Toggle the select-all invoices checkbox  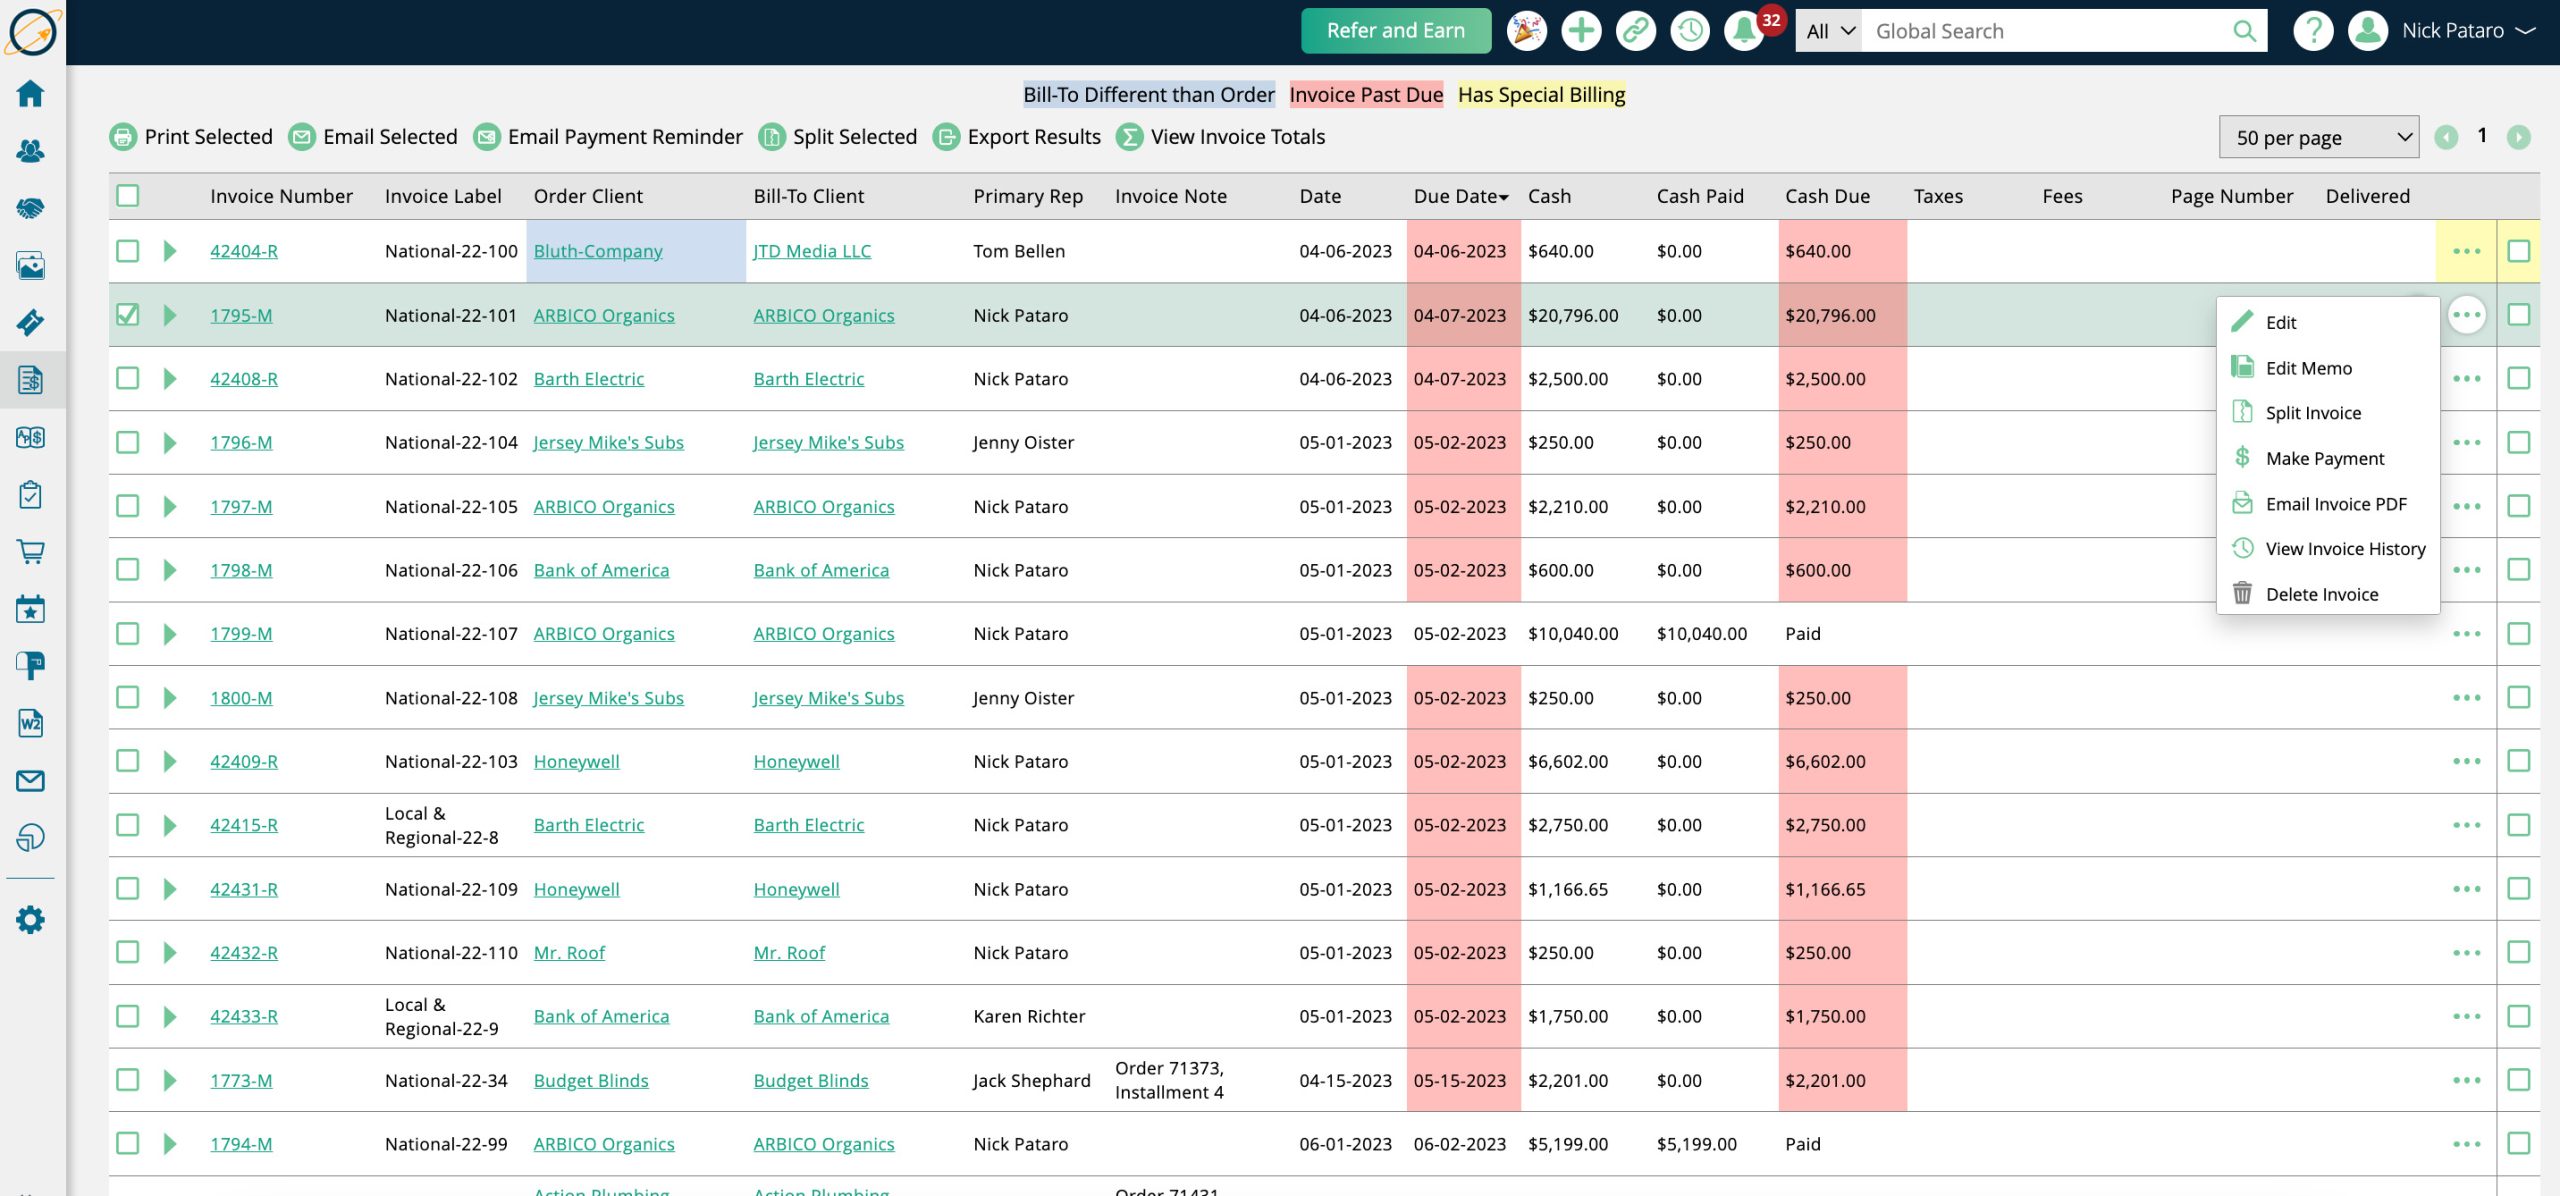coord(127,196)
